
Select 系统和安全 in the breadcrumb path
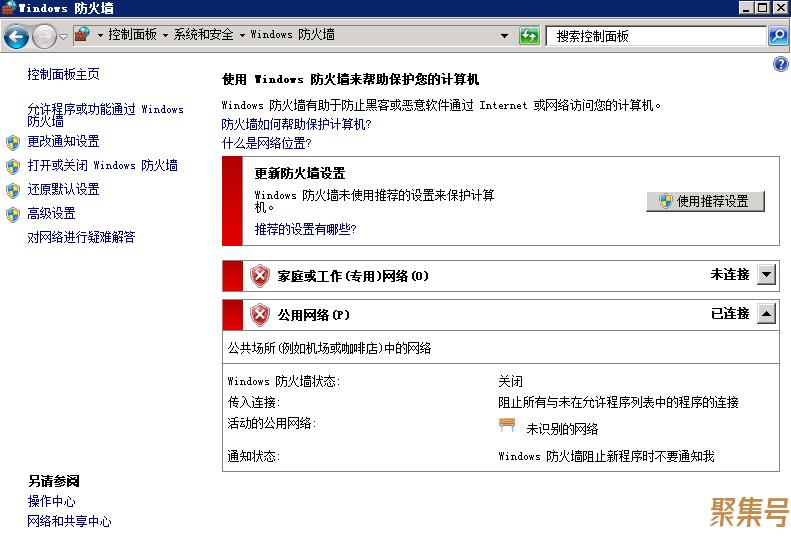pyautogui.click(x=203, y=35)
